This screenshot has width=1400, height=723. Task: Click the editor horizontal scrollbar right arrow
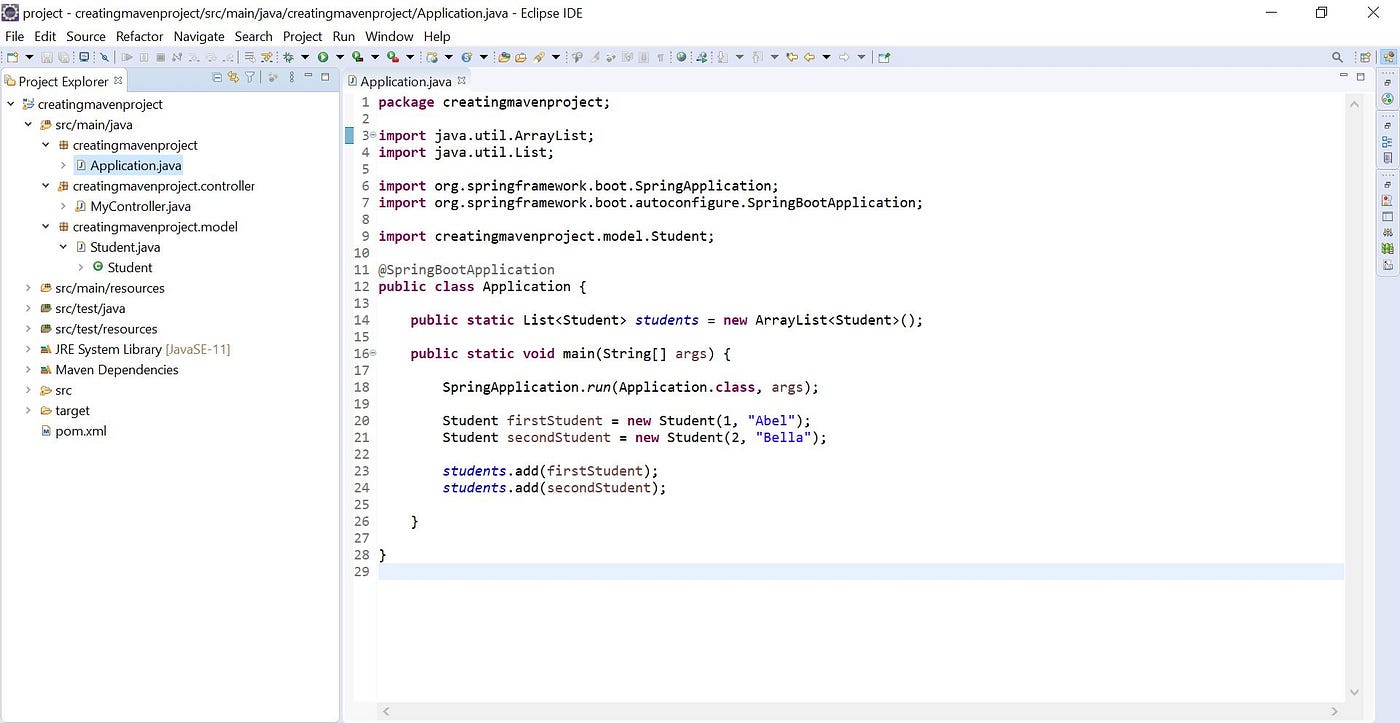click(x=1333, y=712)
